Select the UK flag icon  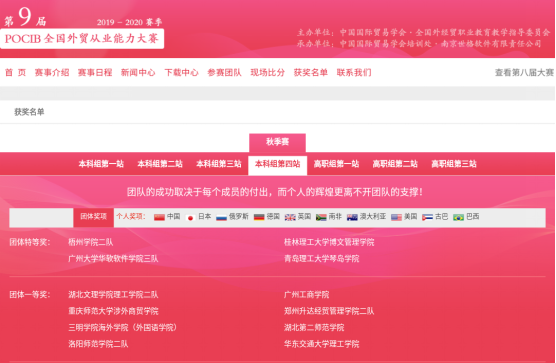[290, 217]
